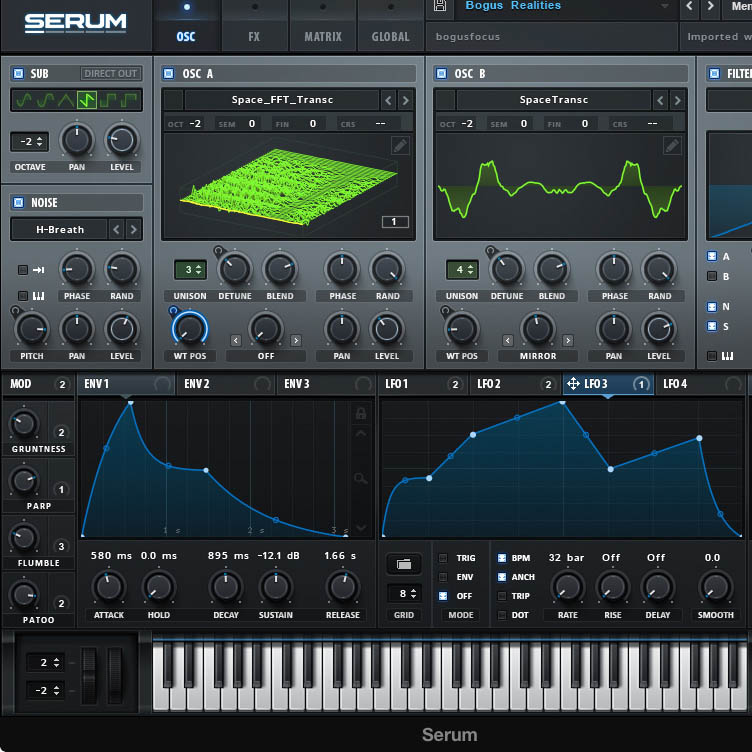Enable the LFO DOT checkbox
The height and width of the screenshot is (752, 752).
pyautogui.click(x=502, y=615)
